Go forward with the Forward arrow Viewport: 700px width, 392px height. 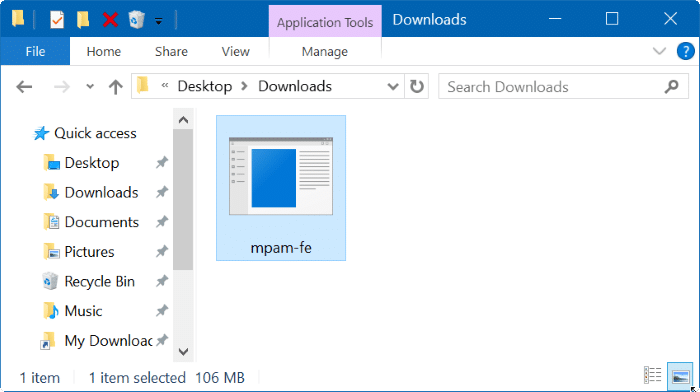pos(62,86)
